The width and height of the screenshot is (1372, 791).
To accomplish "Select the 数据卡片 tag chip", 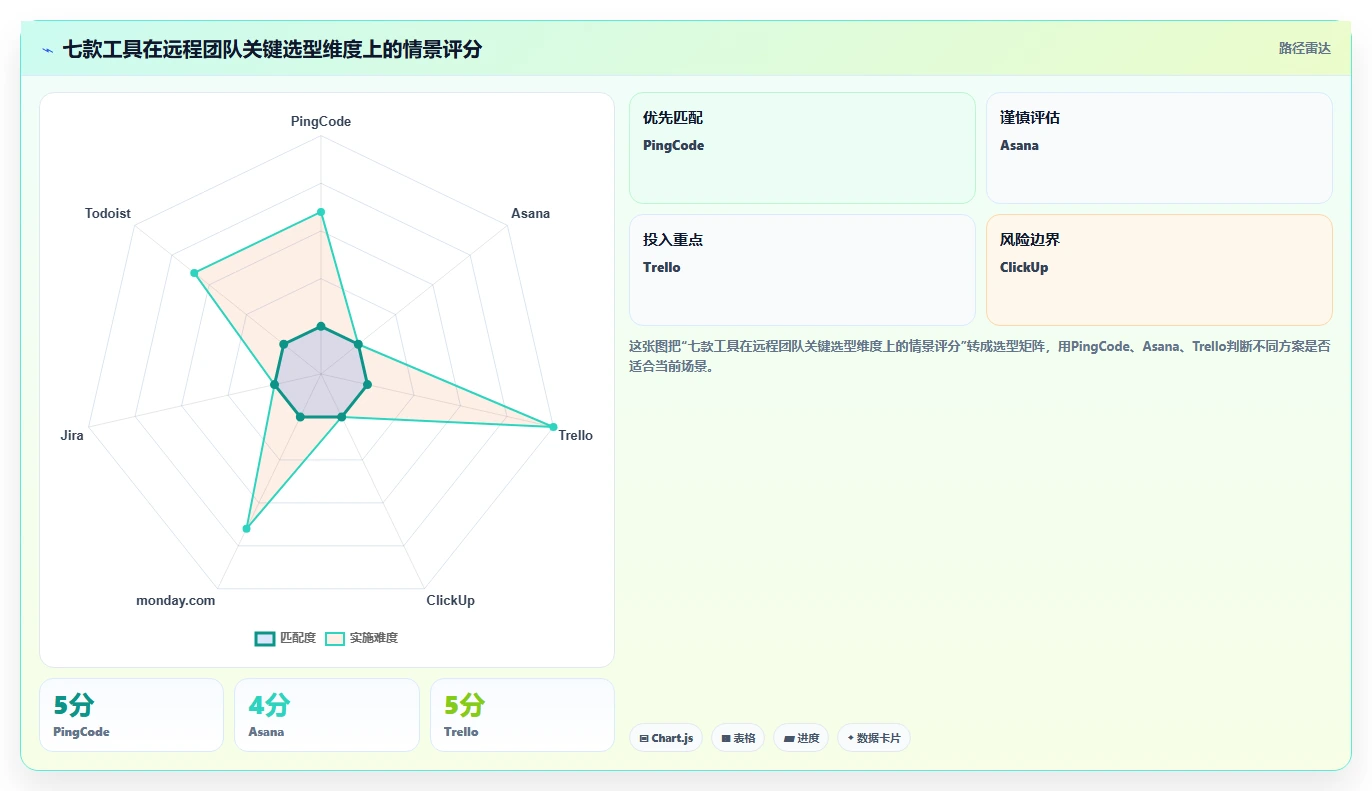I will click(874, 738).
